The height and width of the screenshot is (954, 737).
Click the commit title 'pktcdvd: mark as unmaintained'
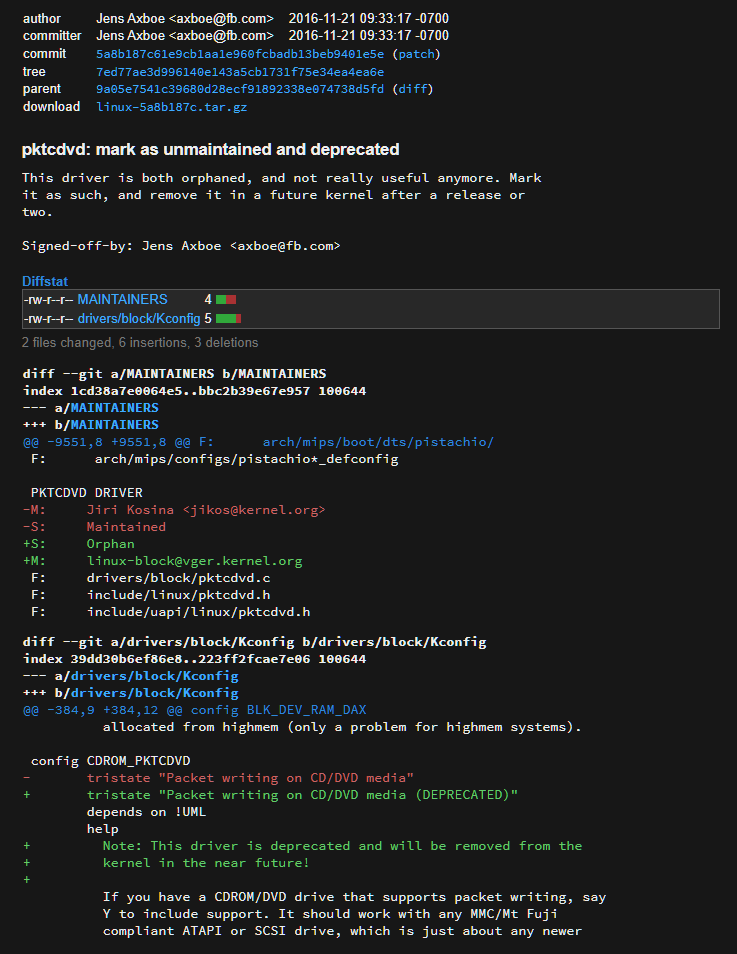click(211, 150)
